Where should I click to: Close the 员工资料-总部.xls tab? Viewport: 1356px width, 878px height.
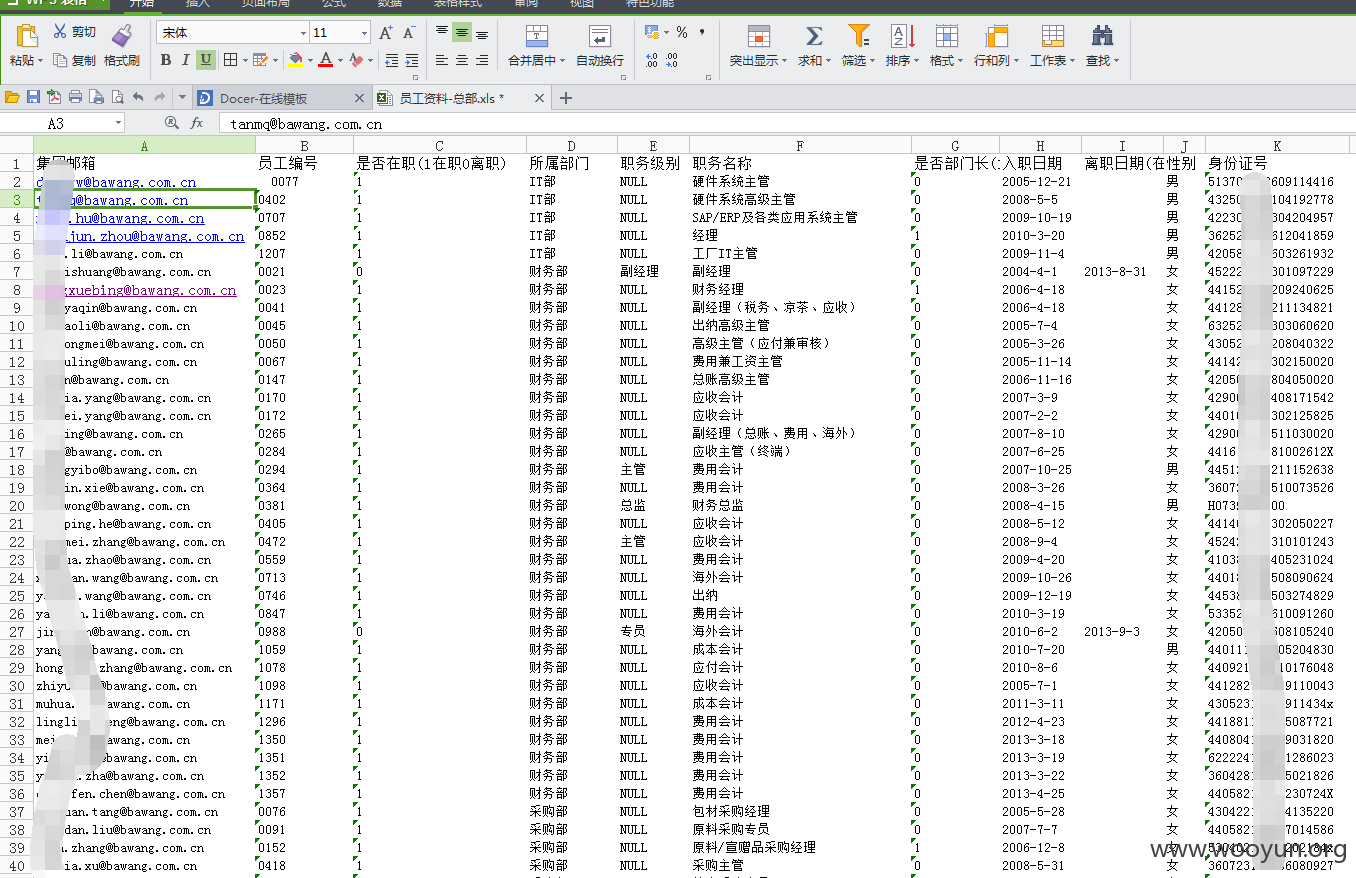(540, 98)
